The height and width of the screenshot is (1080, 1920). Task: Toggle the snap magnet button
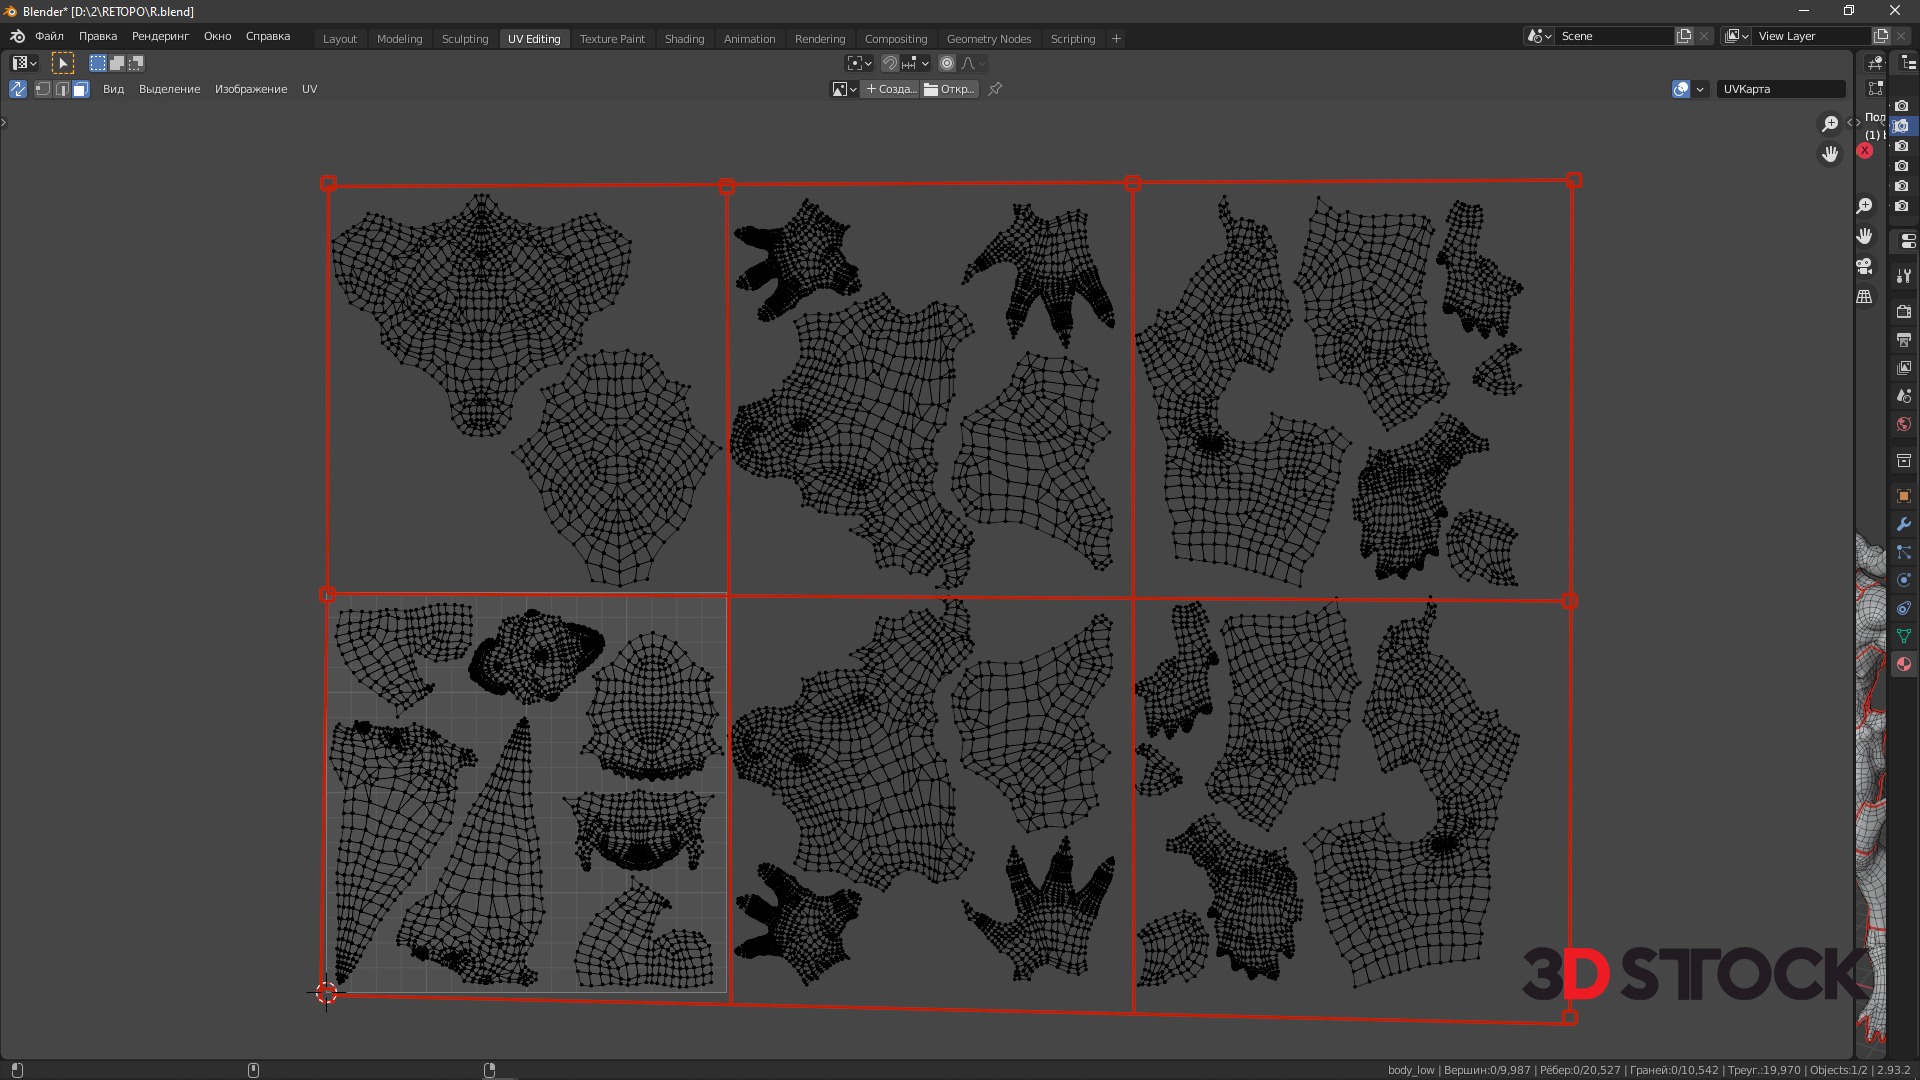[890, 63]
